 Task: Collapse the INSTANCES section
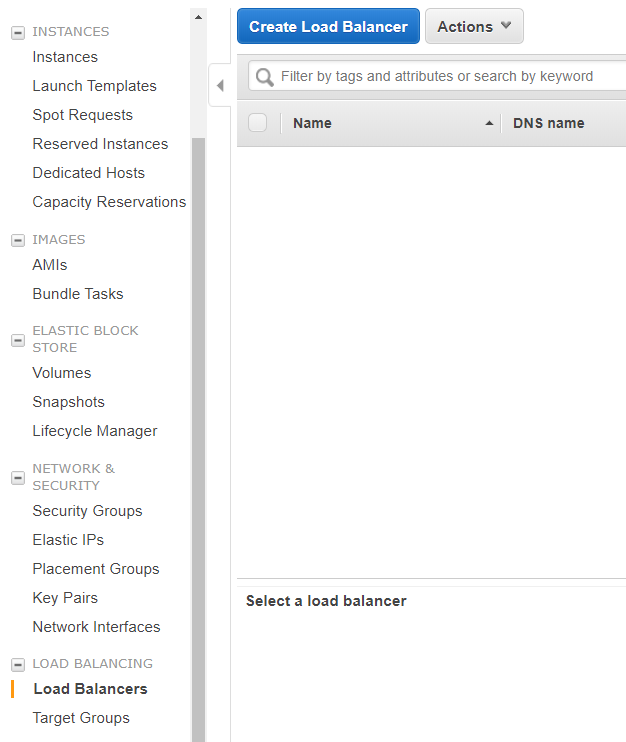[18, 33]
